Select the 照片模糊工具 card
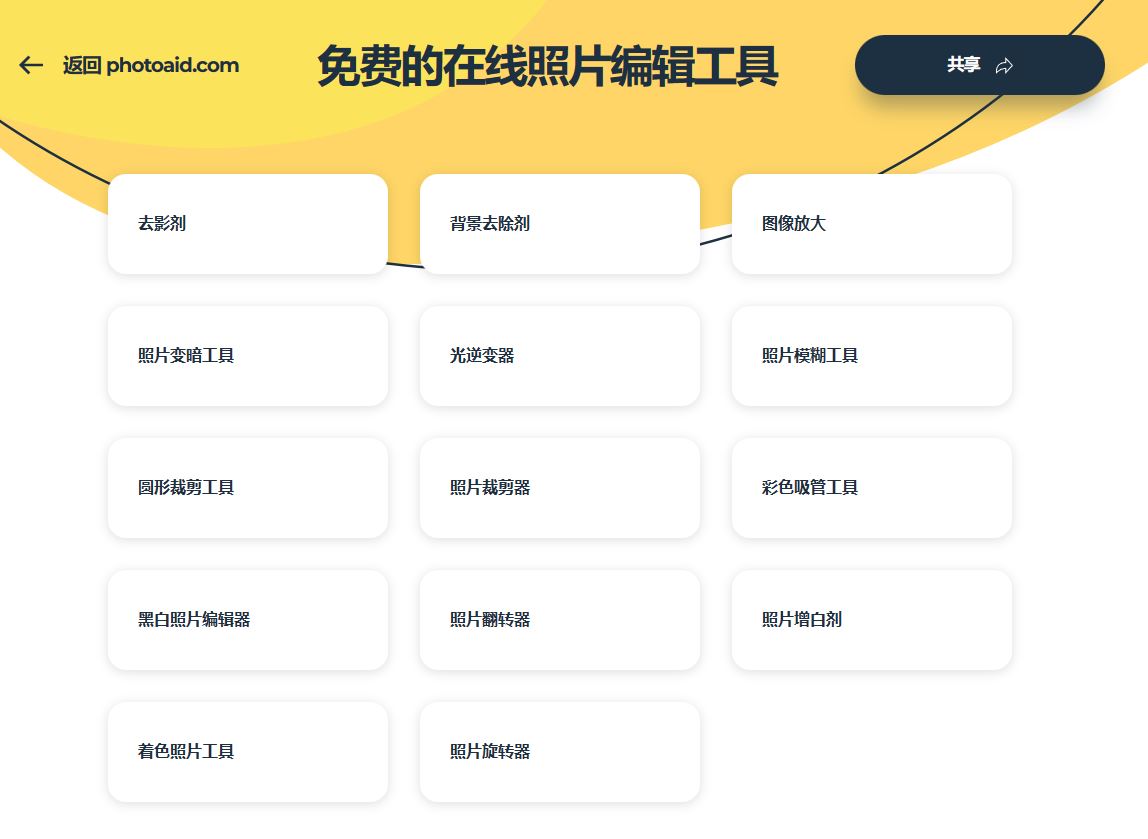 tap(871, 356)
